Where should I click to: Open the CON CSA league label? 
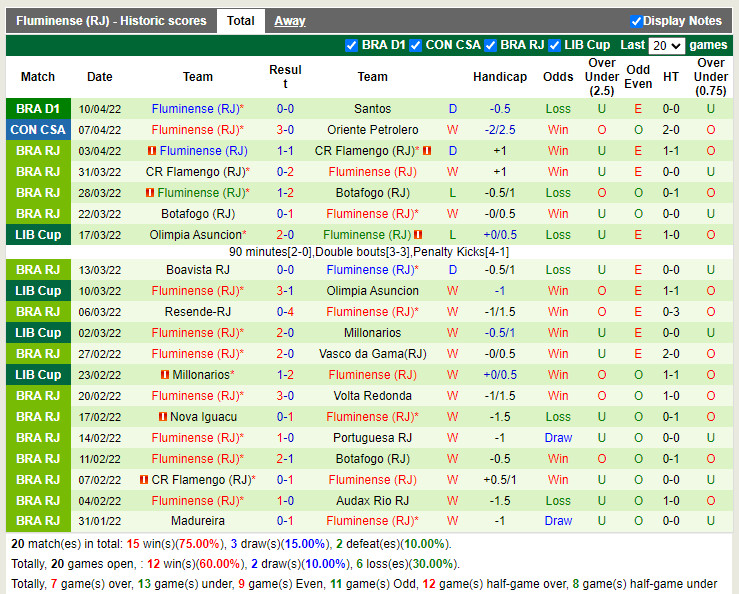[38, 130]
